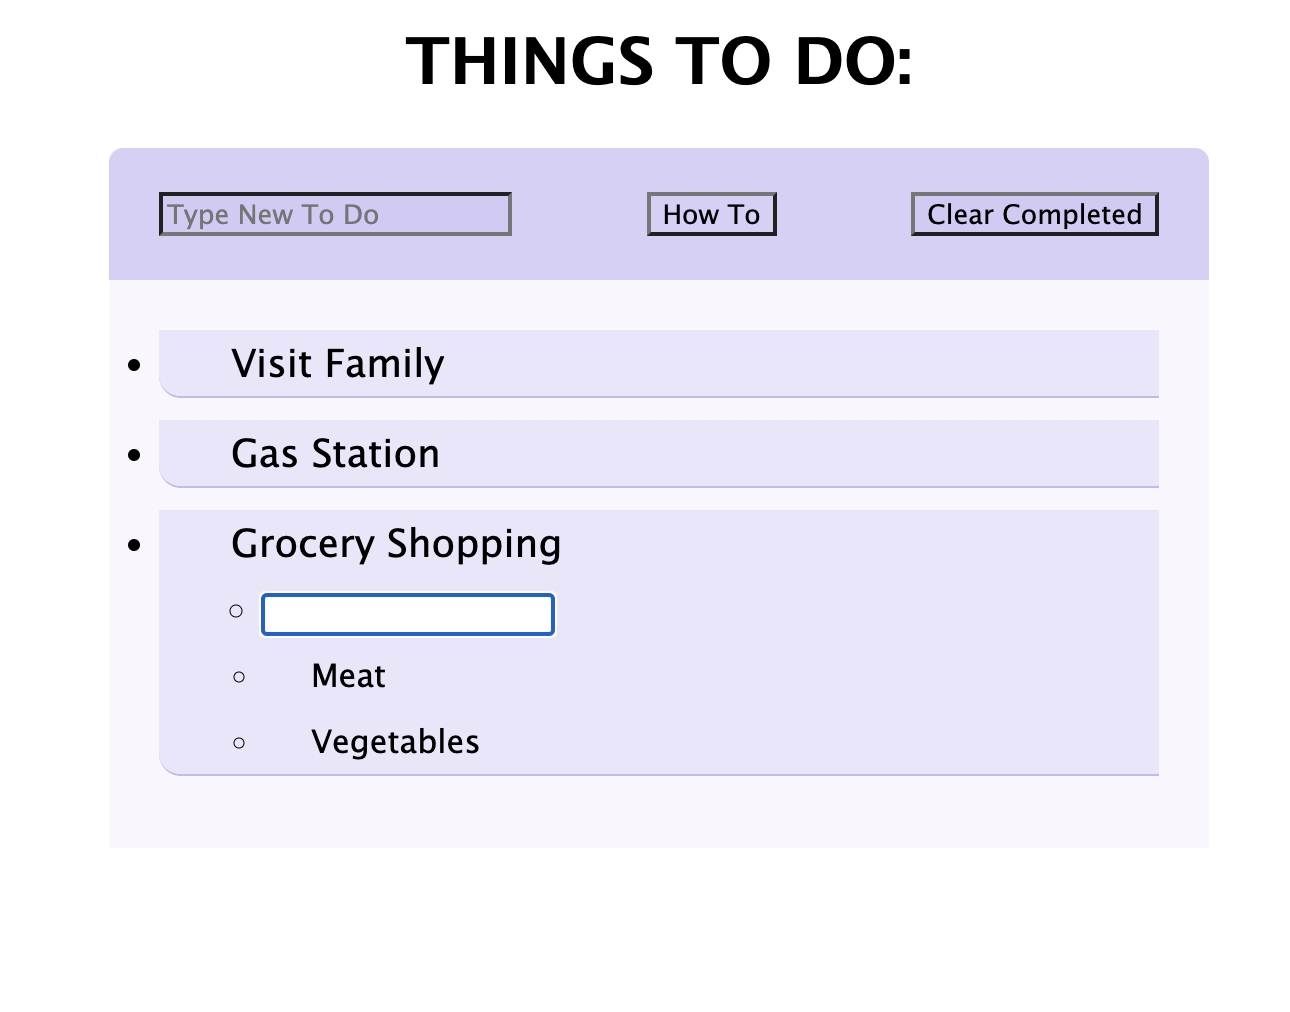Screen dimensions: 1290x1012
Task: Select the Vegetables sub-item
Action: [395, 742]
